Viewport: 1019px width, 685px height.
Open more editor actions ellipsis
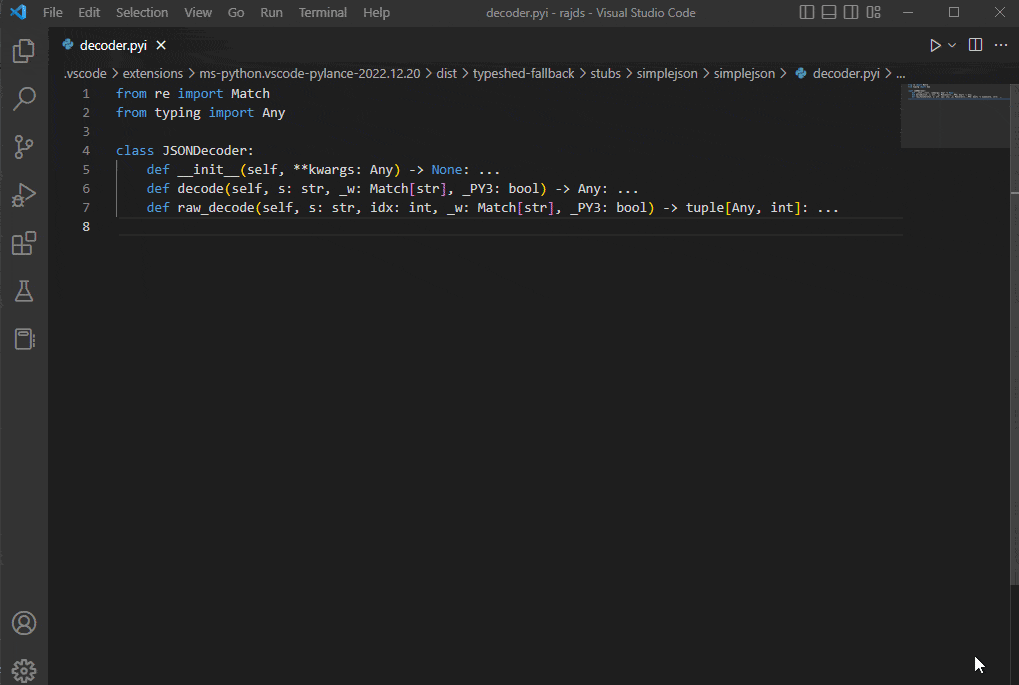(1000, 45)
